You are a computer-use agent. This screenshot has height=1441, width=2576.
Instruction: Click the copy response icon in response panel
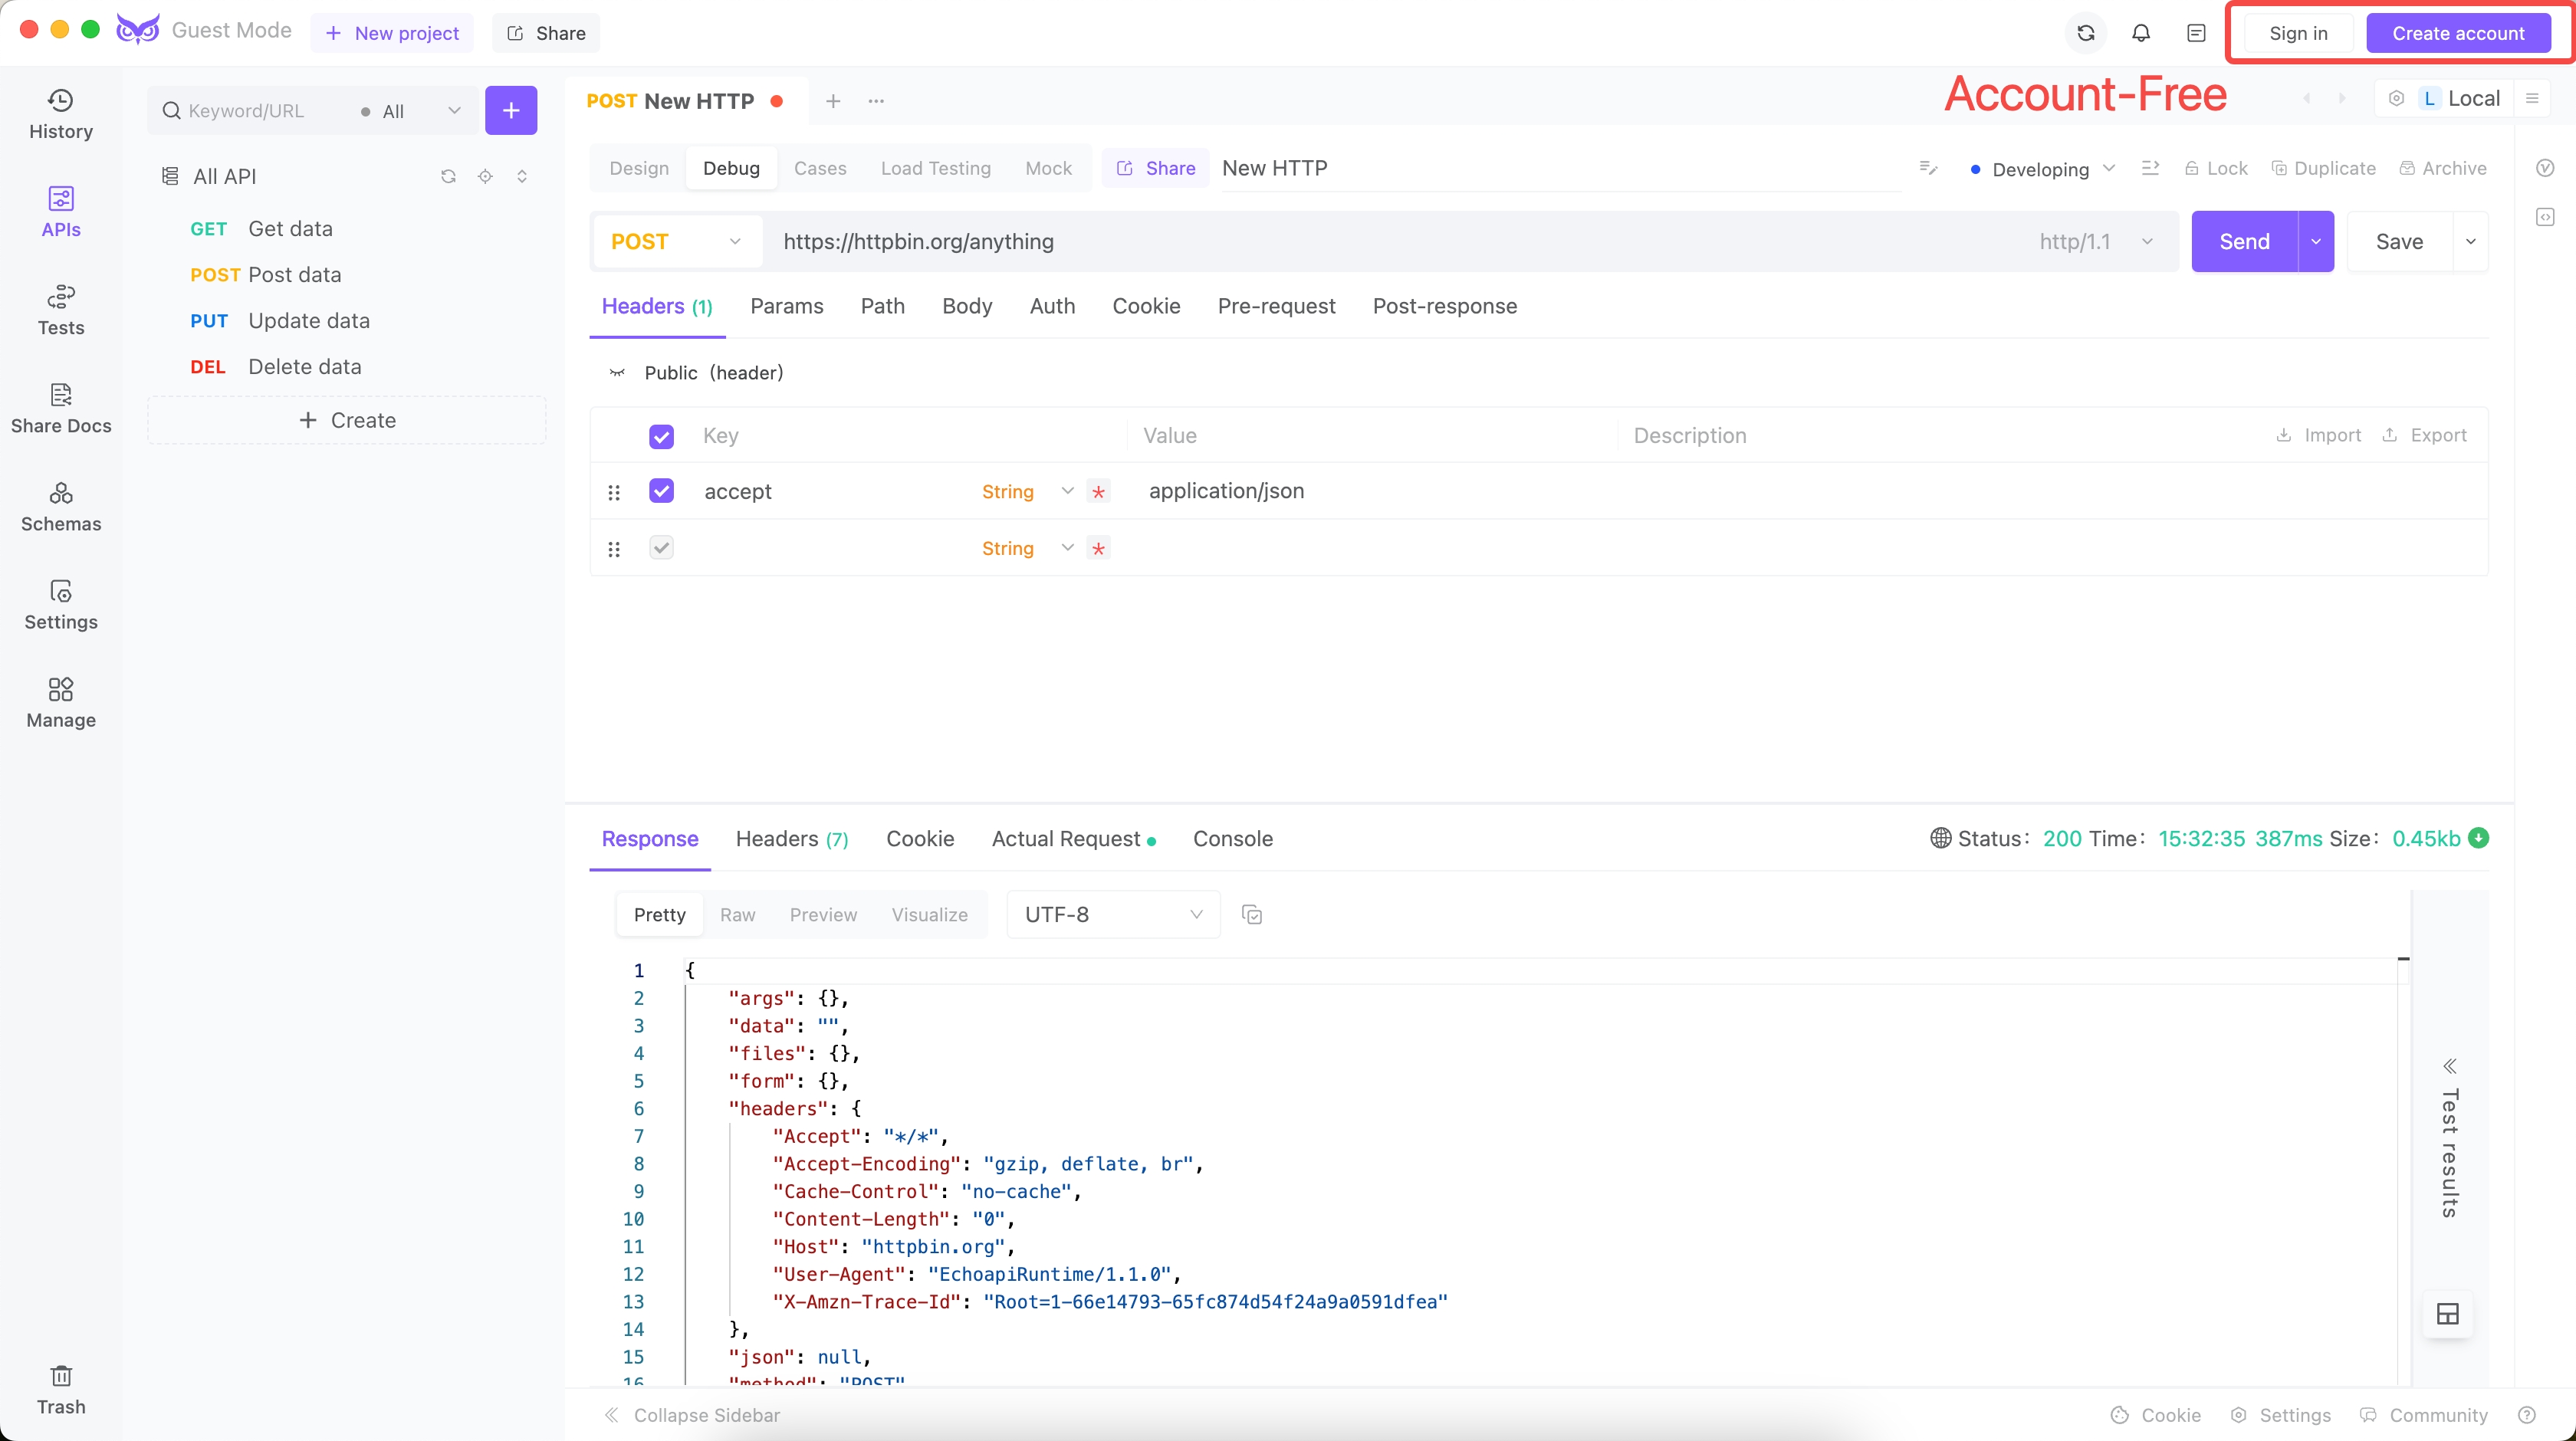[1251, 914]
